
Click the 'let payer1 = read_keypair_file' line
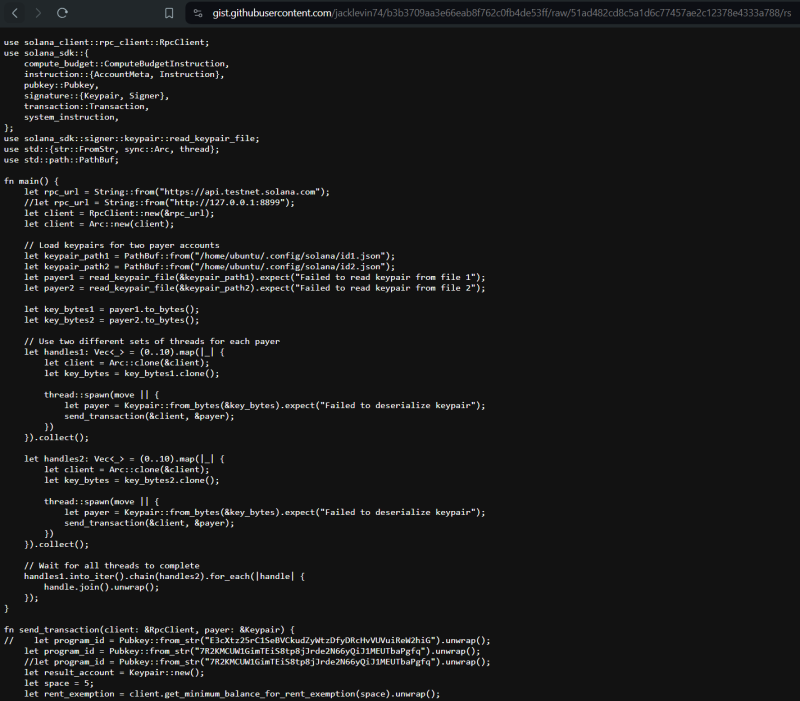pos(255,278)
